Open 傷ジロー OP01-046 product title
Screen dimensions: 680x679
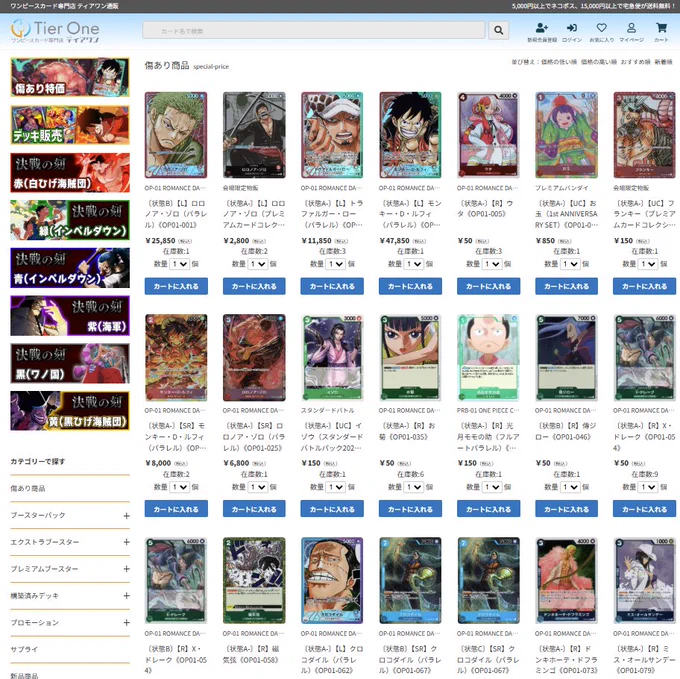(x=566, y=431)
